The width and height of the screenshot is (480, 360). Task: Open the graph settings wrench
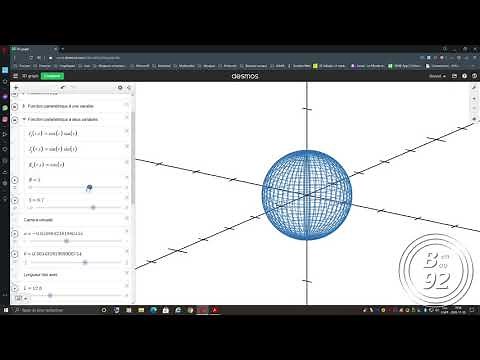(474, 87)
